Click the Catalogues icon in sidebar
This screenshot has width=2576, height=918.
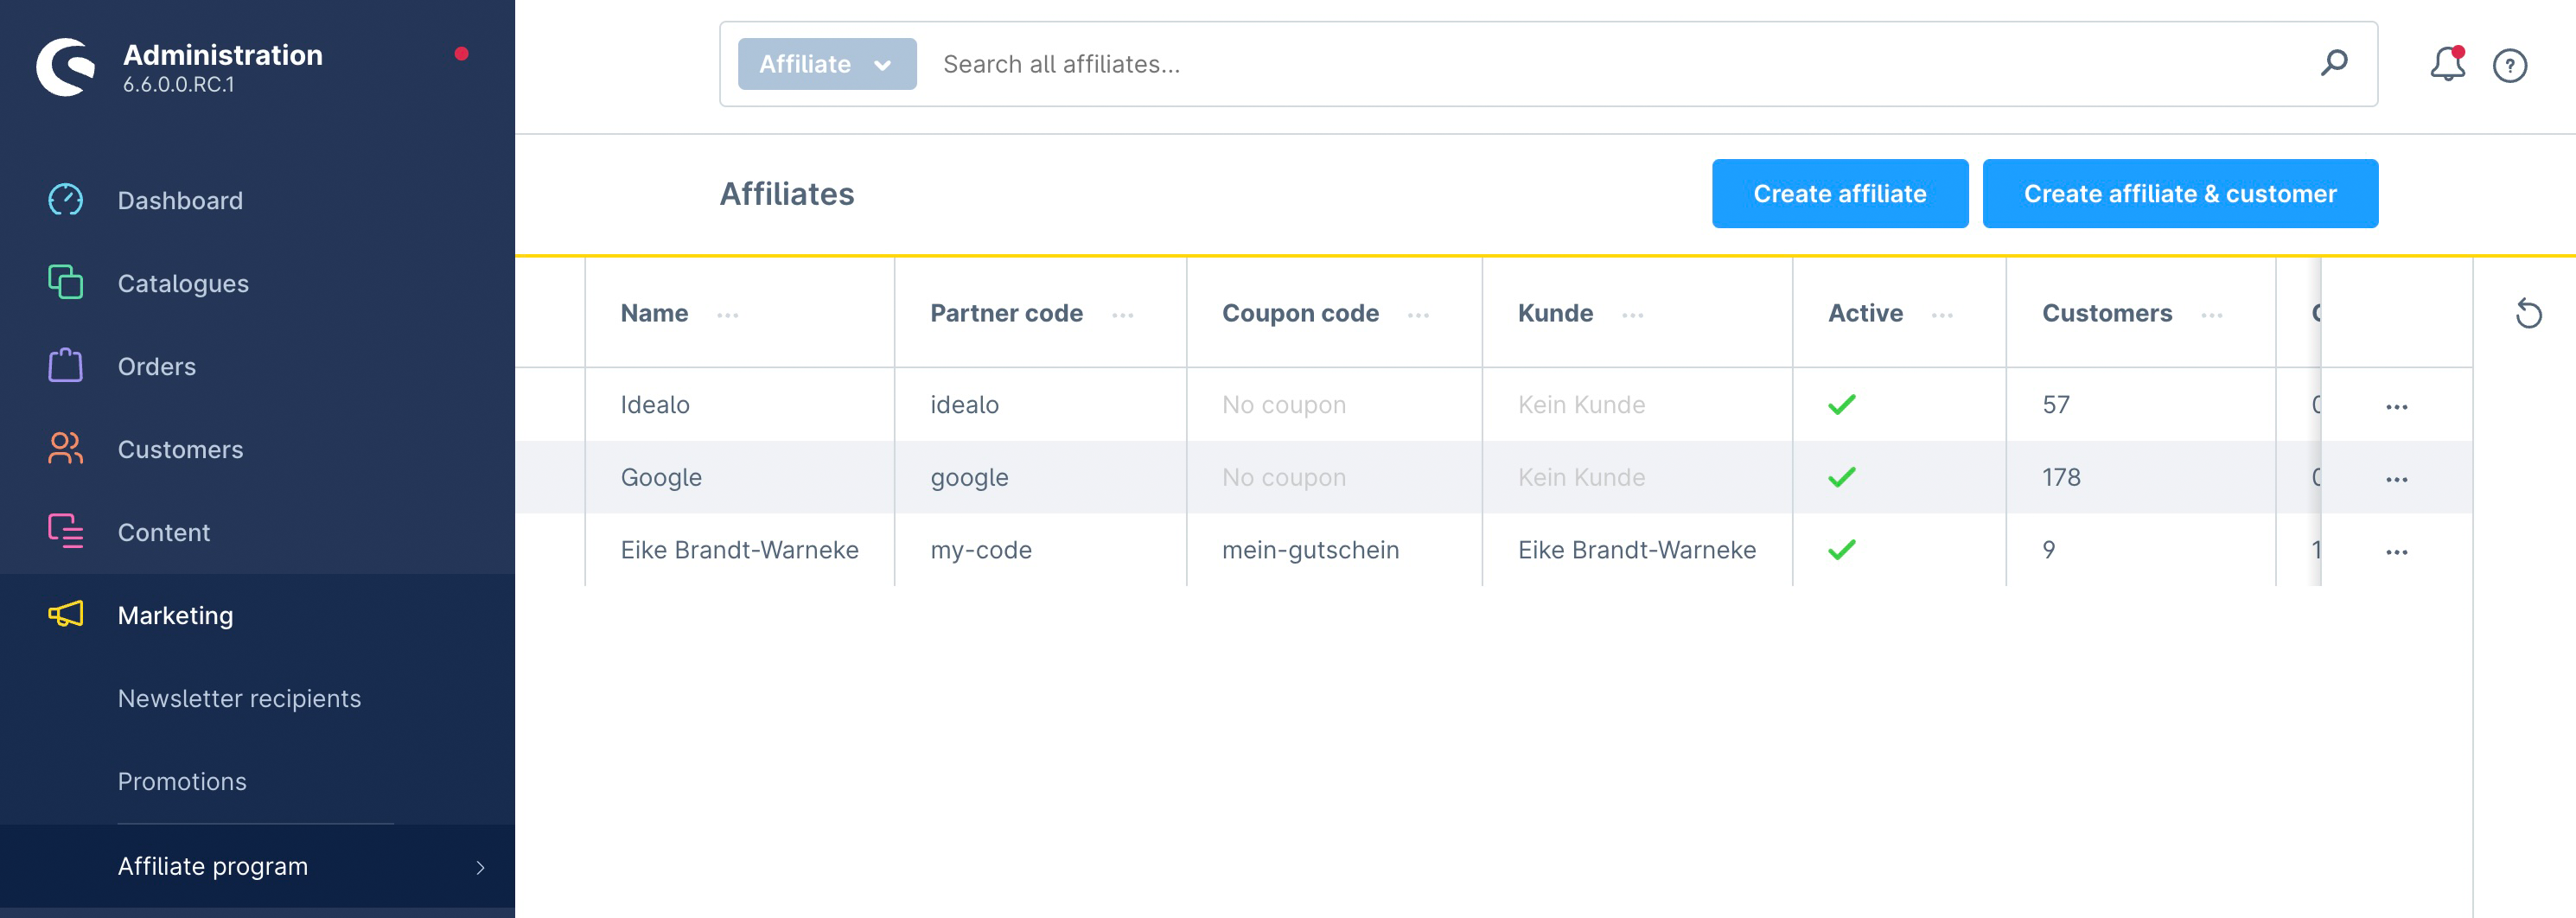click(x=66, y=283)
